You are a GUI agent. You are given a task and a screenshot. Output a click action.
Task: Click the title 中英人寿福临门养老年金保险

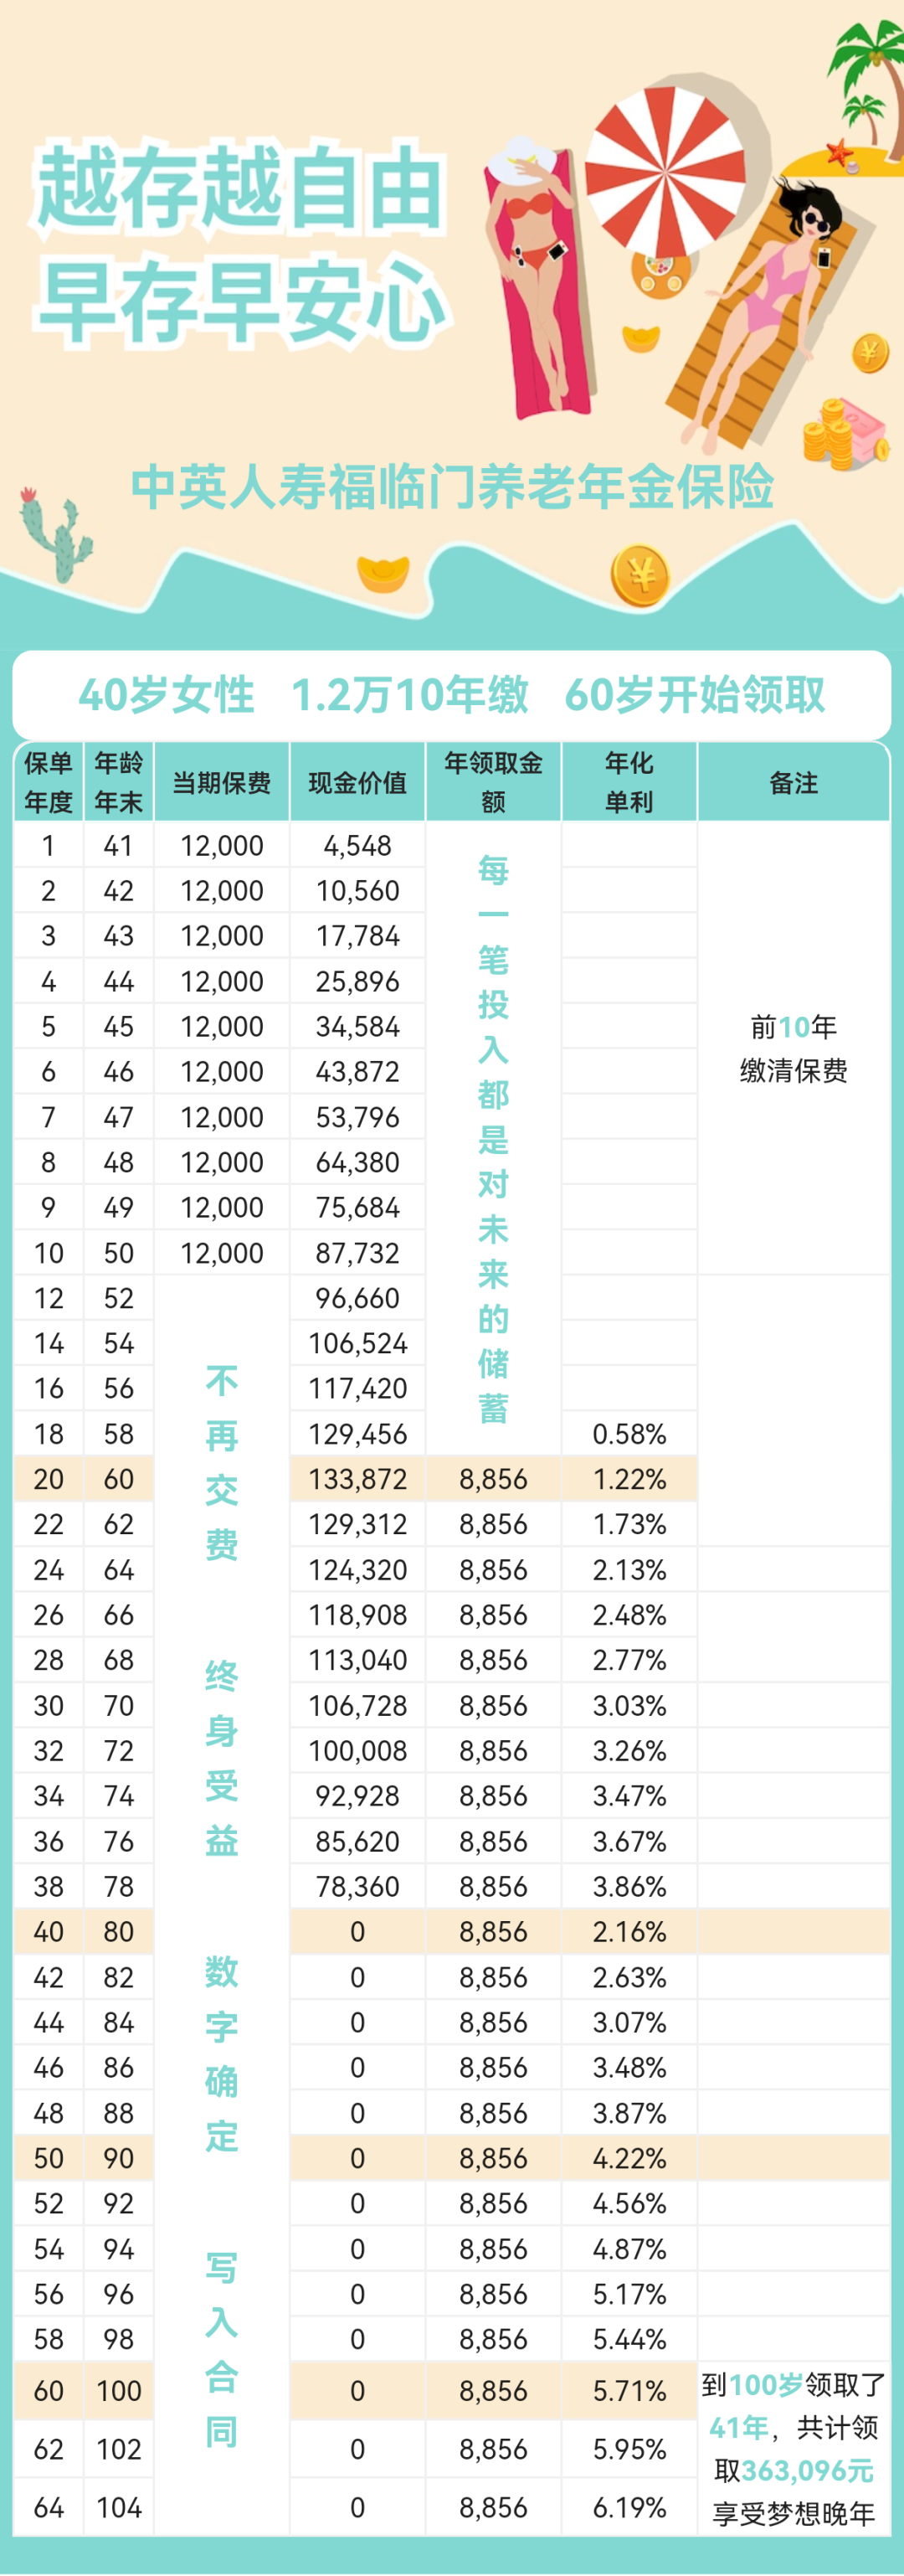[x=452, y=487]
